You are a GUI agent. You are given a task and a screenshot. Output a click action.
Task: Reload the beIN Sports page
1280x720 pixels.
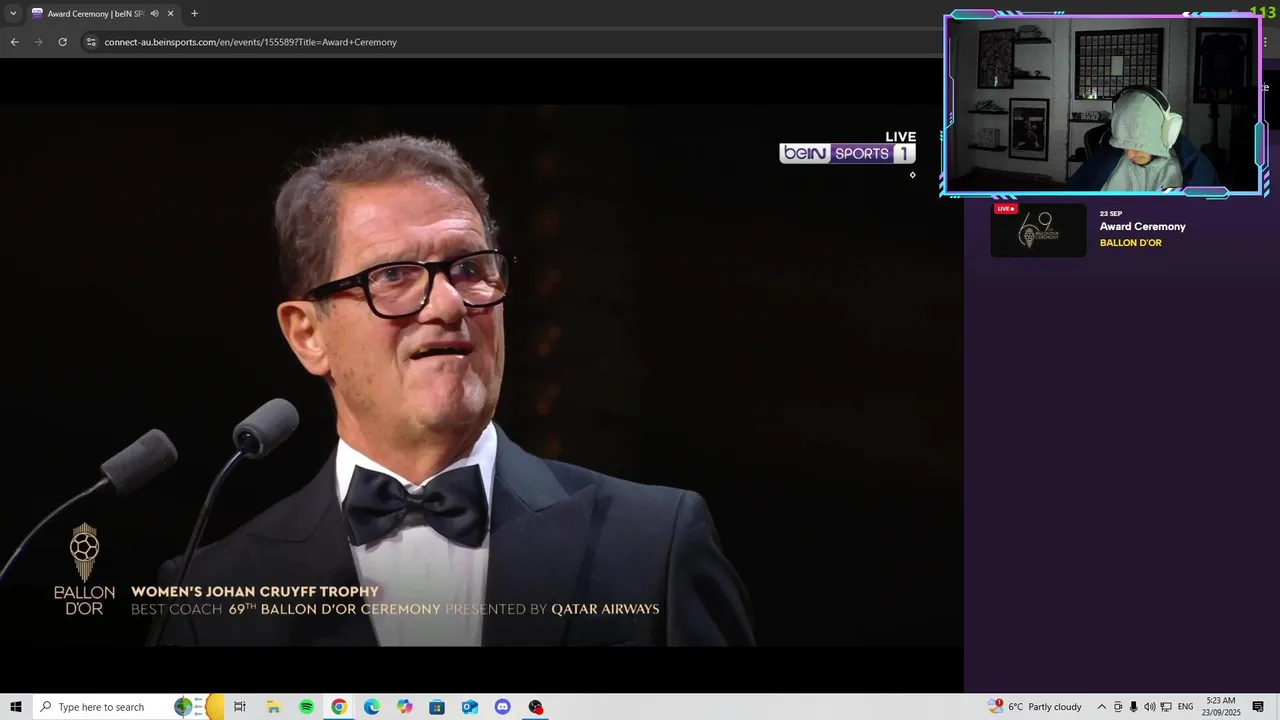[63, 42]
